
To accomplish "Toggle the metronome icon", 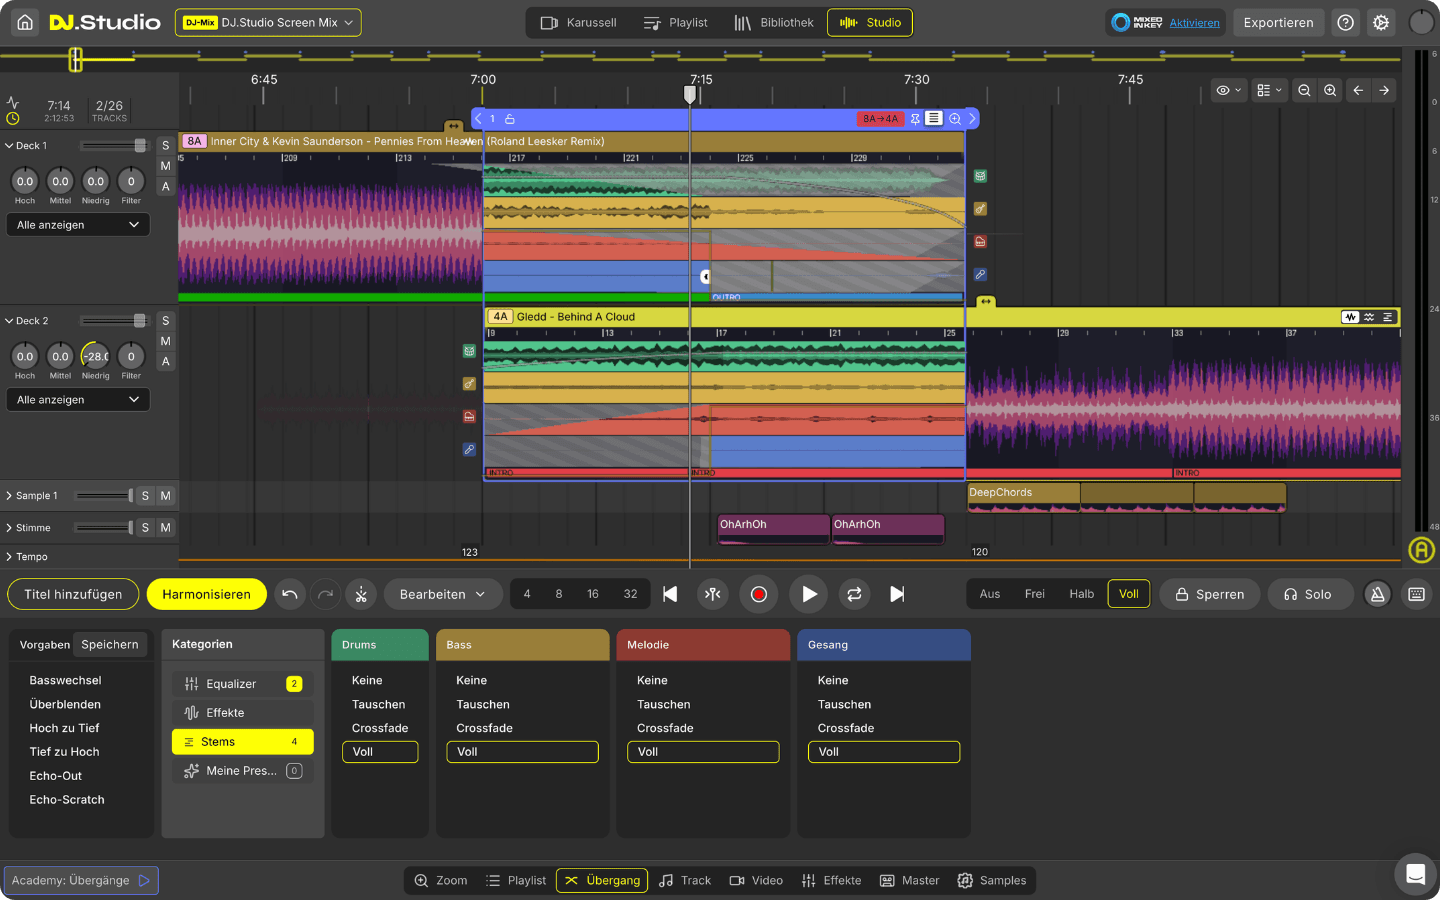I will [x=1377, y=594].
